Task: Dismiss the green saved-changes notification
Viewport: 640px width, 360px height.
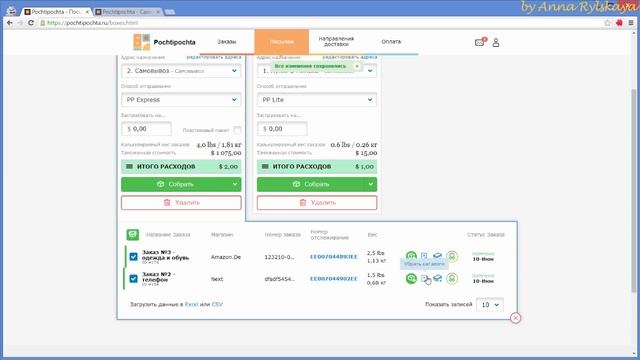Action: click(357, 66)
